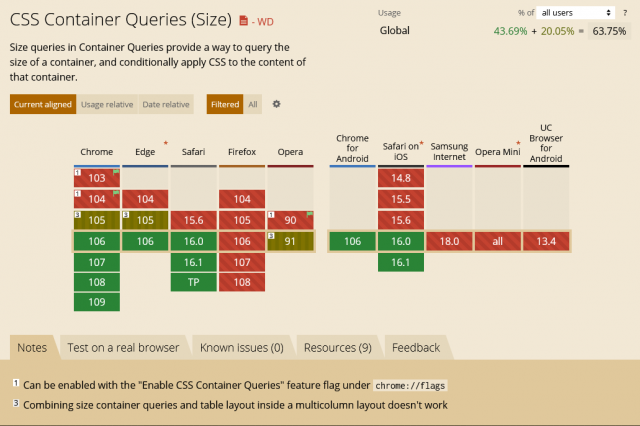The height and width of the screenshot is (426, 640).
Task: Click the 20.05% partial support figure
Action: [558, 31]
